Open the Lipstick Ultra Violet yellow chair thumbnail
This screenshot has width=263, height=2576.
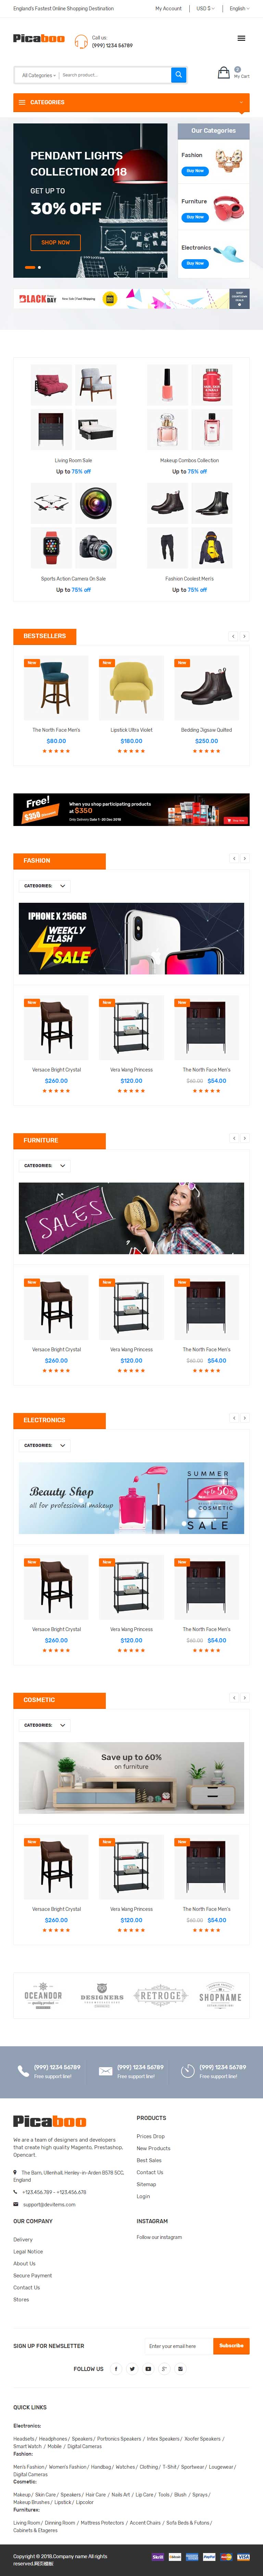coord(131,688)
